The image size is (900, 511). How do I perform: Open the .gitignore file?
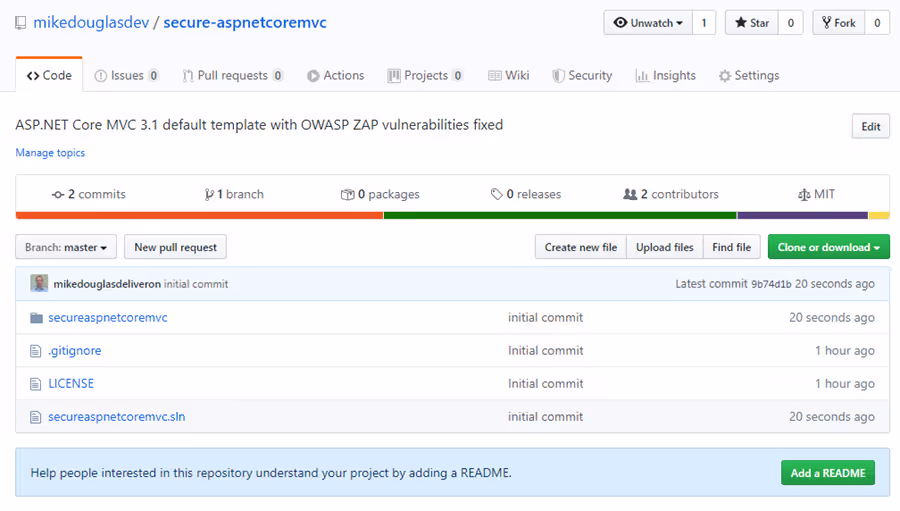coord(75,351)
